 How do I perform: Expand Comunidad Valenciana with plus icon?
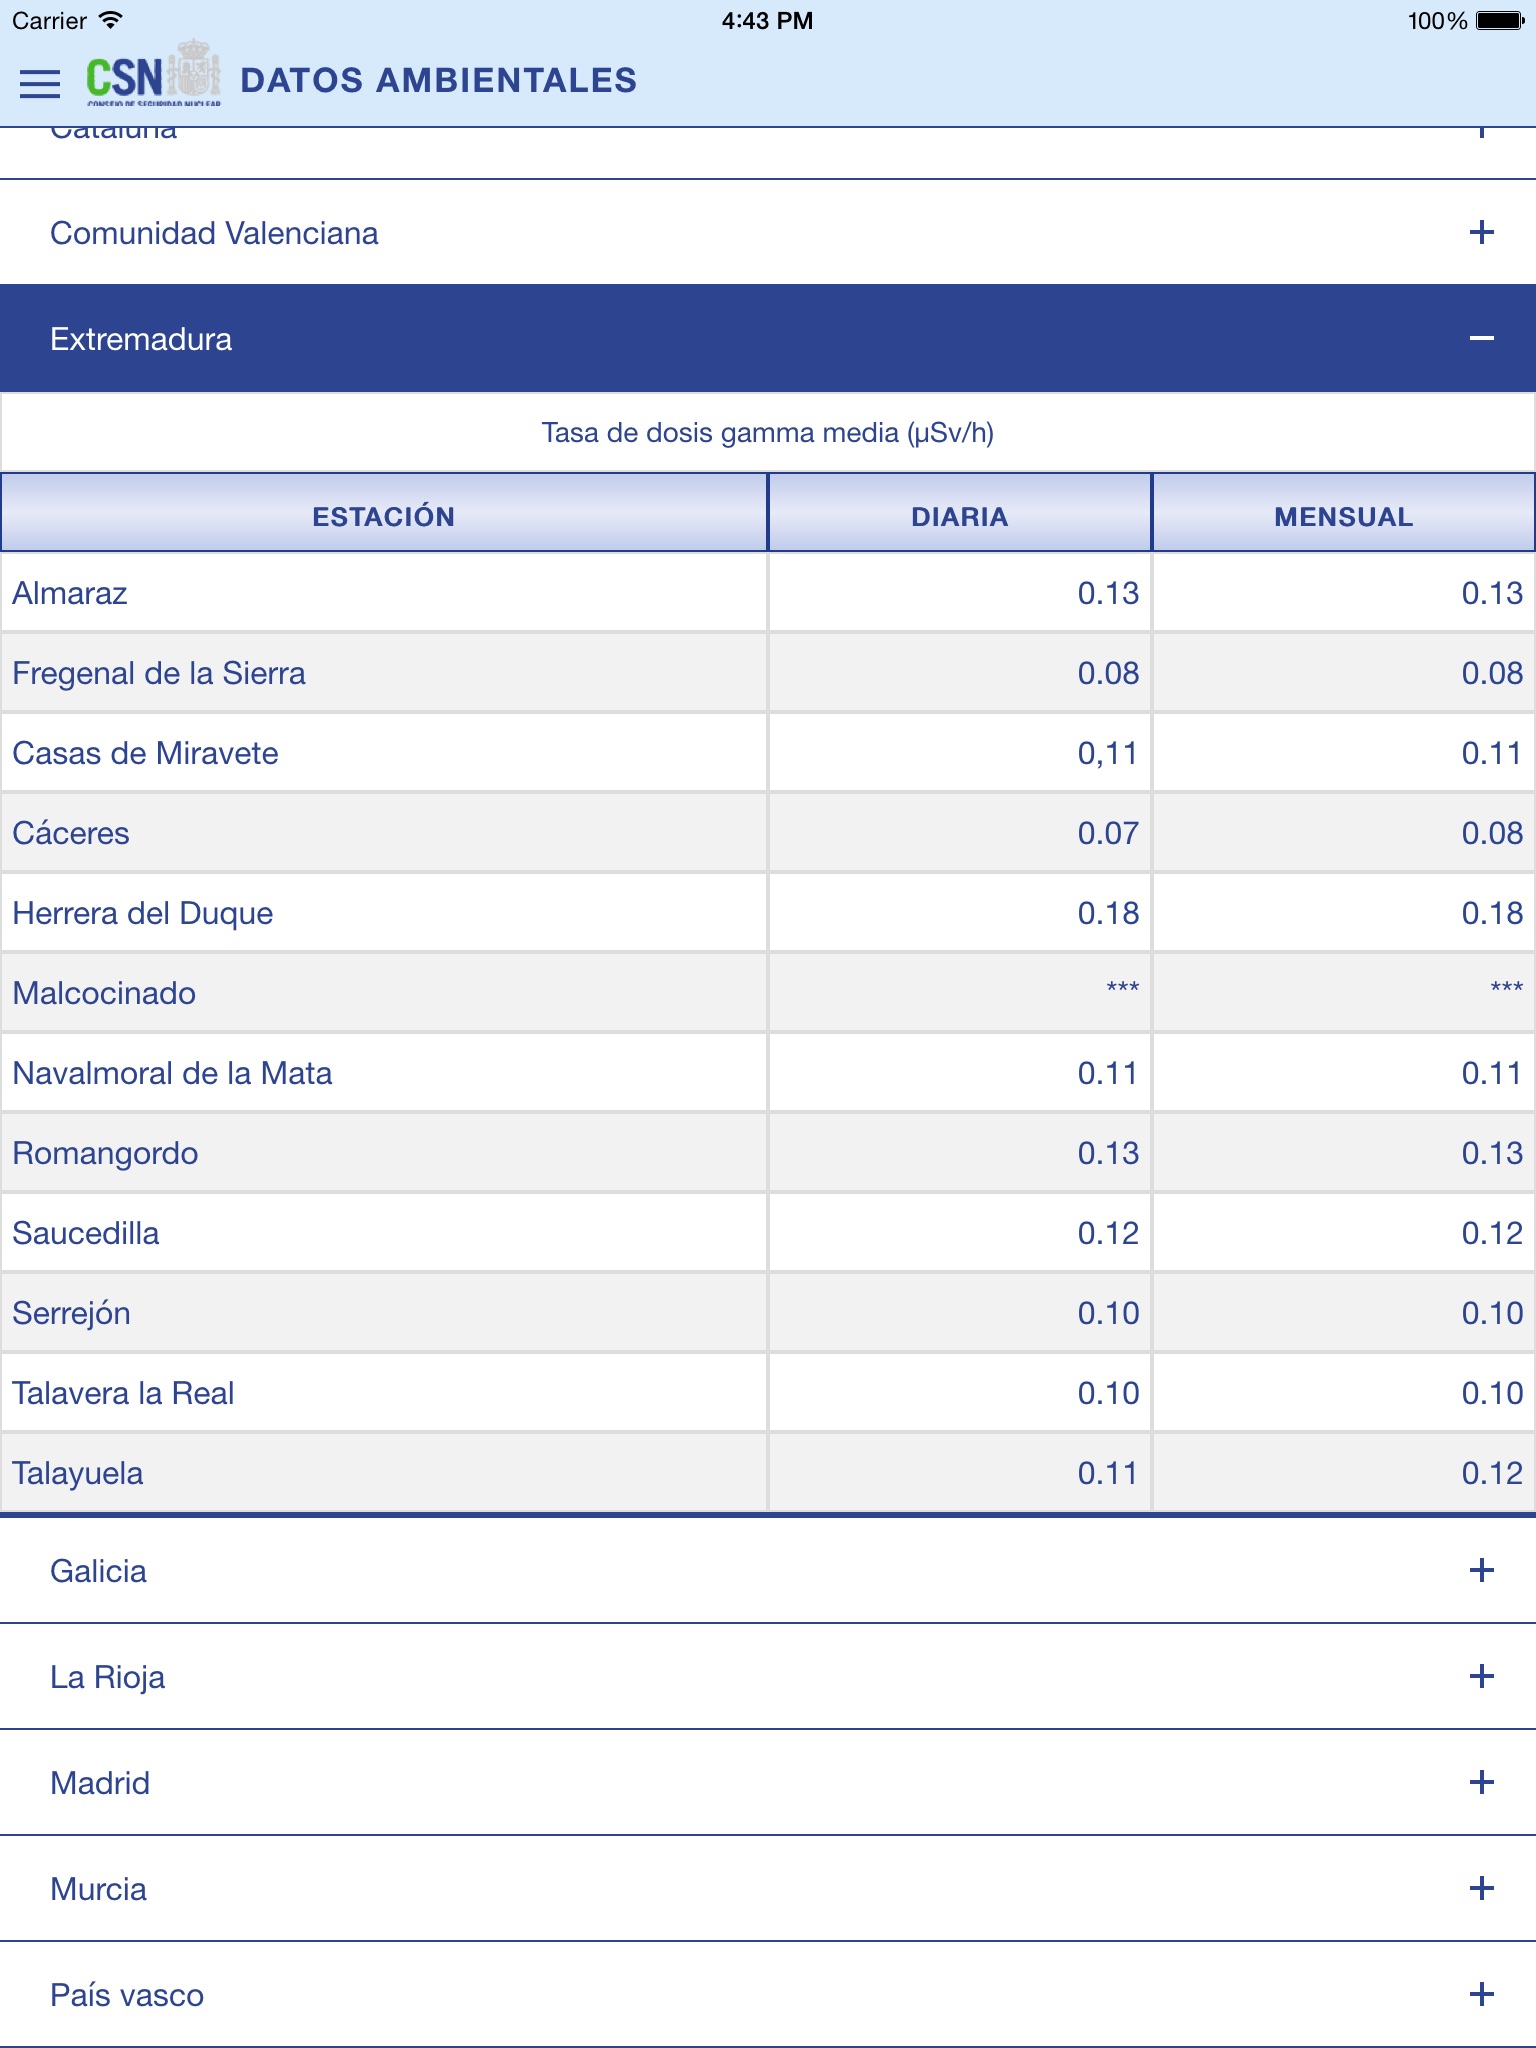[1481, 233]
